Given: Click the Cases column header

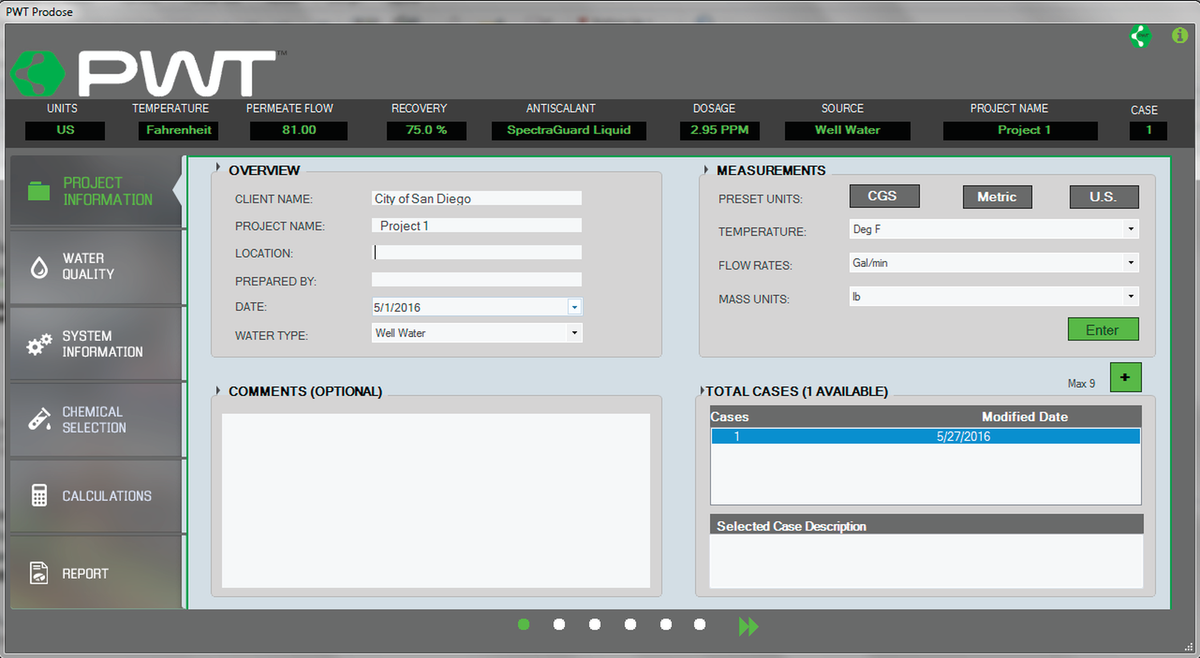Looking at the screenshot, I should coord(729,416).
